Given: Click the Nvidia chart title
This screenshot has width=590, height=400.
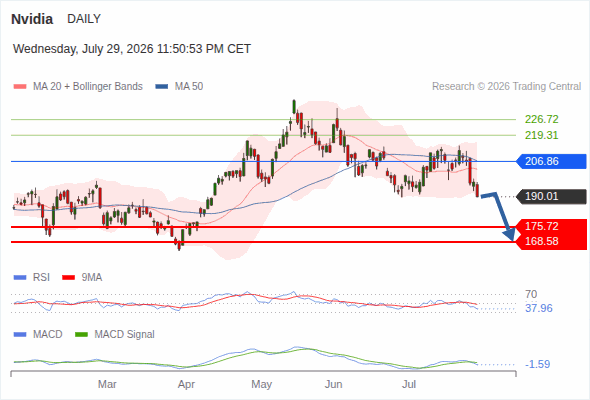Looking at the screenshot, I should [x=32, y=19].
